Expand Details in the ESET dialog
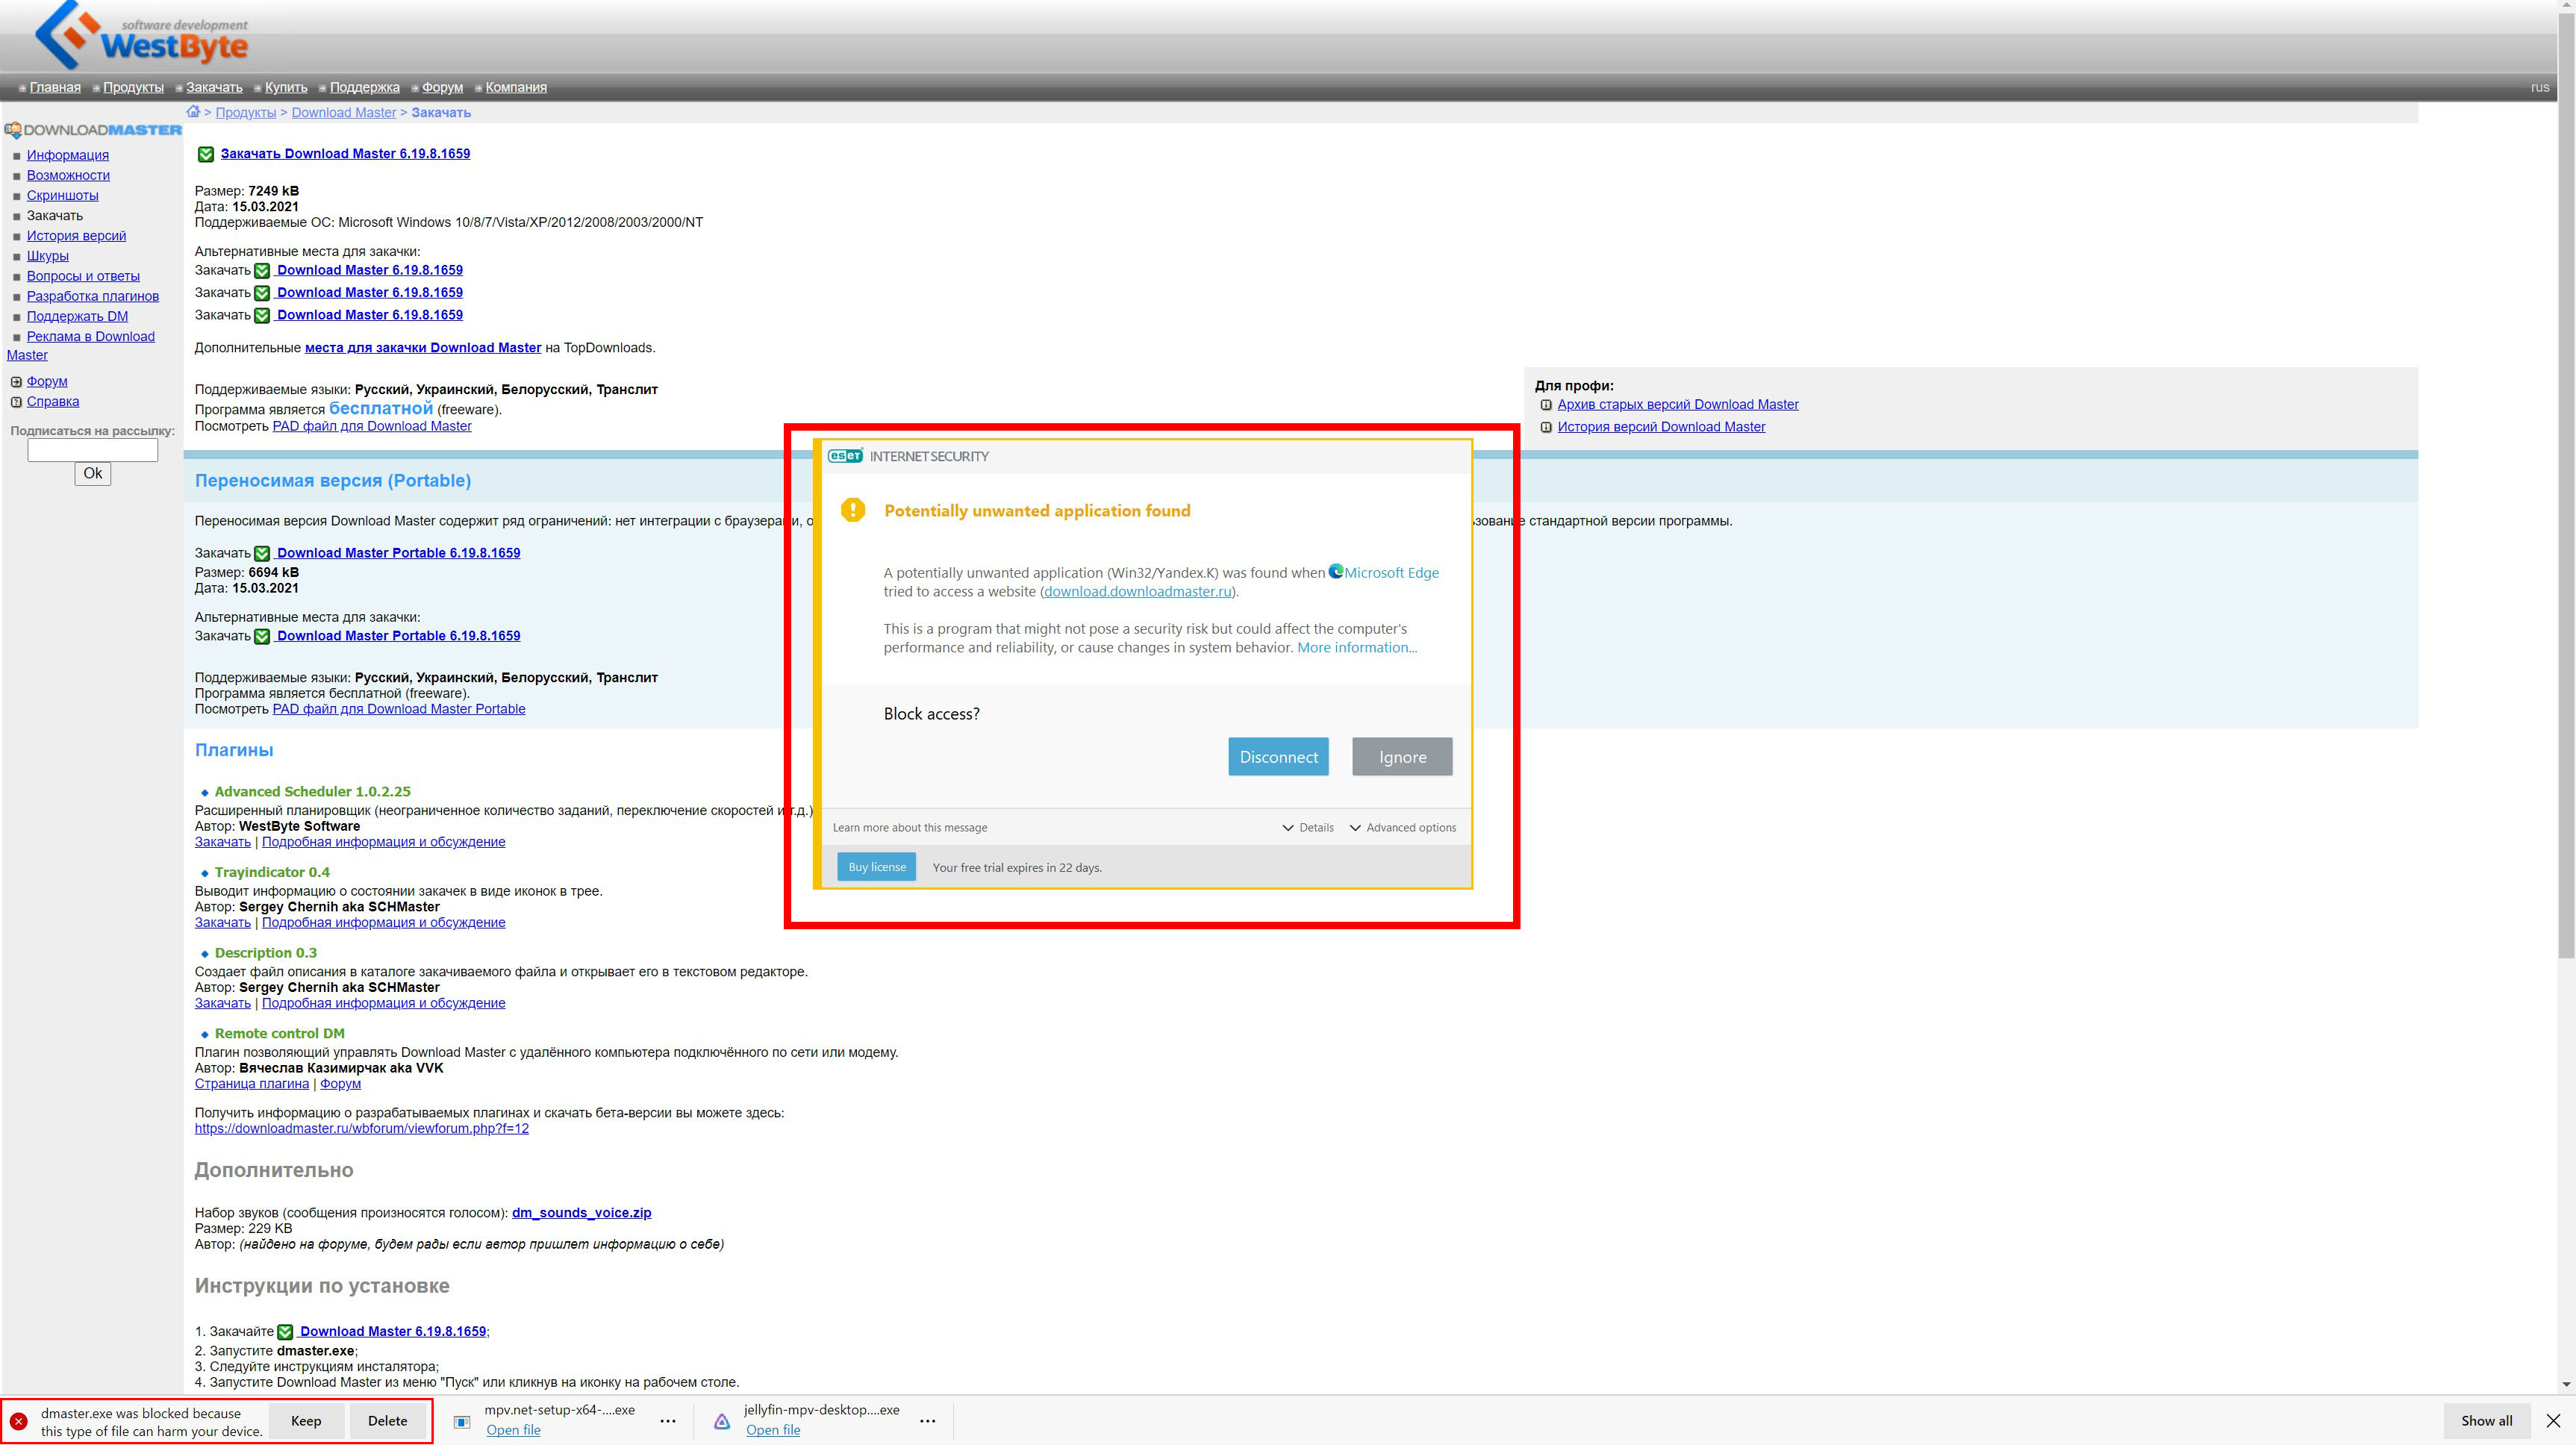The width and height of the screenshot is (2576, 1445). tap(1308, 827)
